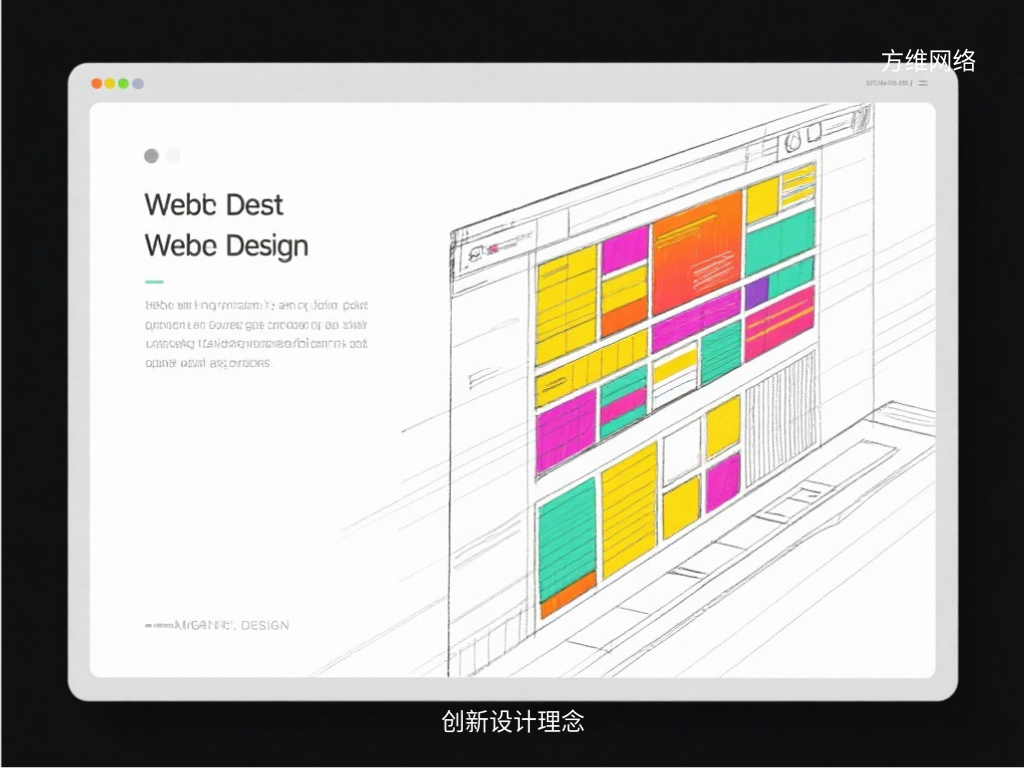Click the 创新设计理念 caption below the window
This screenshot has width=1024, height=768.
coord(512,721)
